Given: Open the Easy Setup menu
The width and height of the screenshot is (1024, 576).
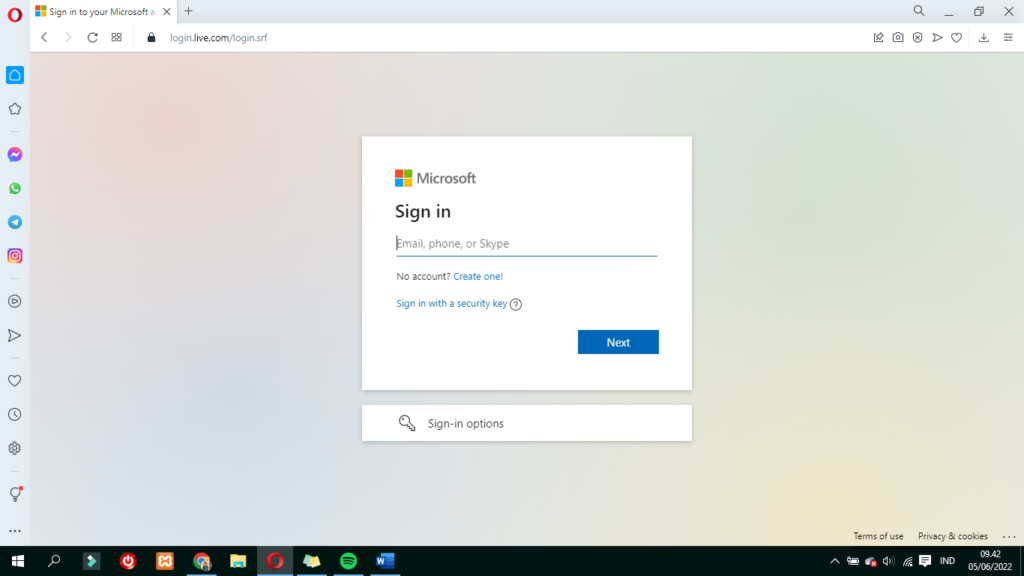Looking at the screenshot, I should [1008, 38].
